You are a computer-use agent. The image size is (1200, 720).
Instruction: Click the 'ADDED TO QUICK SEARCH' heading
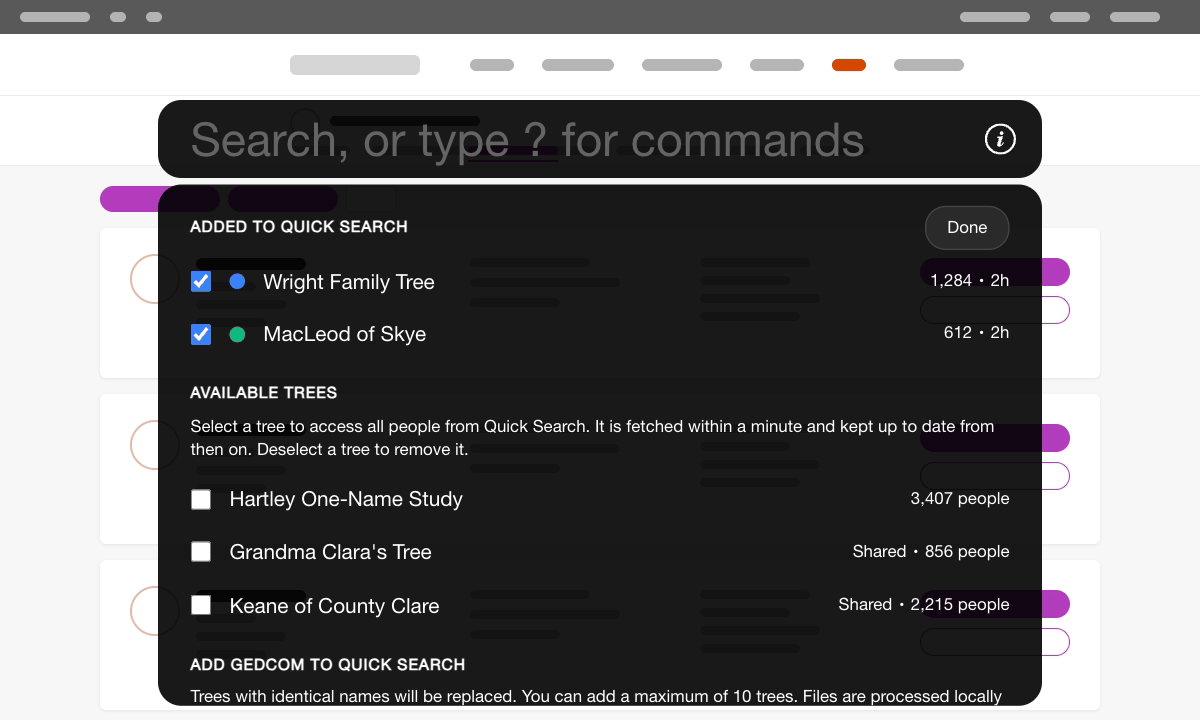tap(299, 226)
